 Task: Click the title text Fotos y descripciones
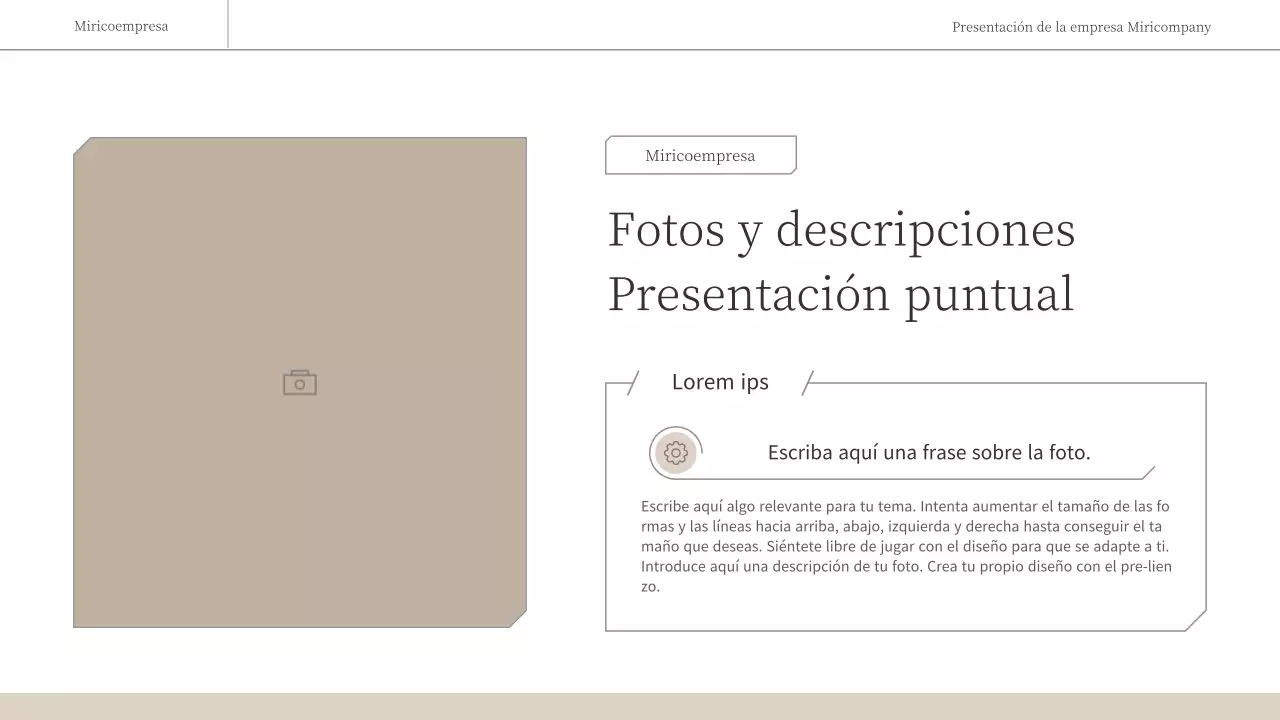click(x=842, y=230)
